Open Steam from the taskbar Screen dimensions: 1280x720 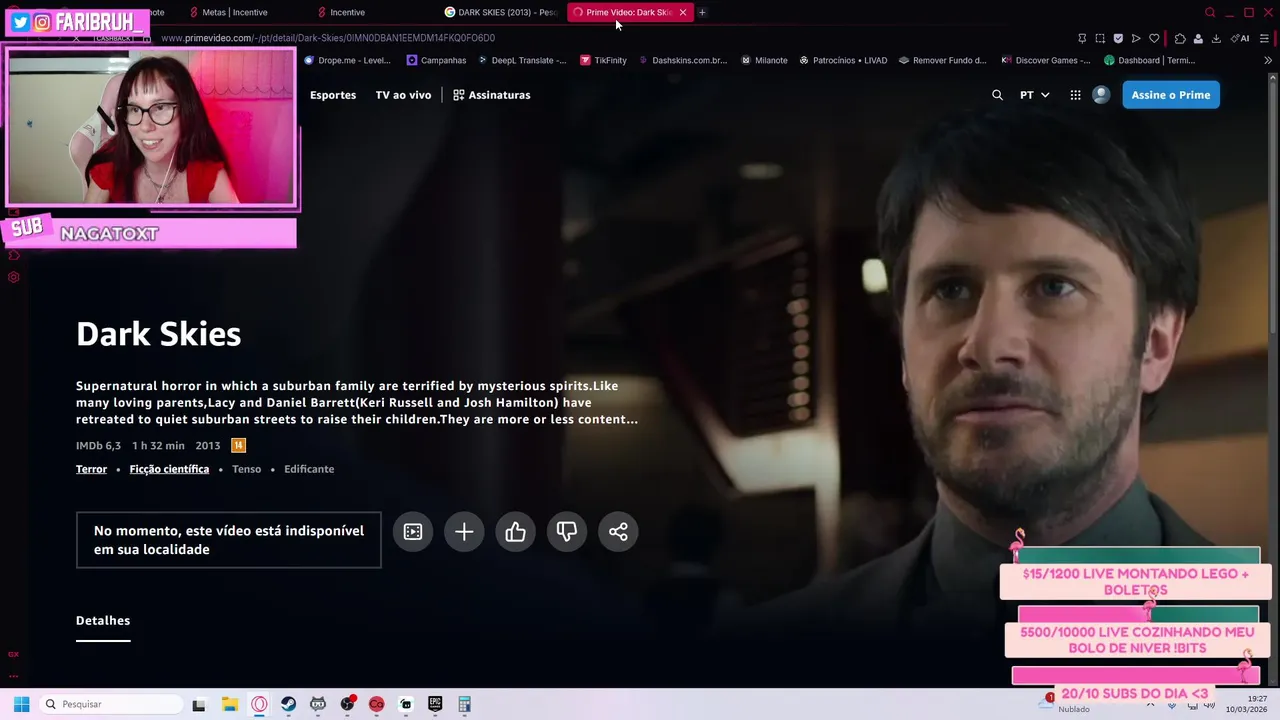(288, 704)
